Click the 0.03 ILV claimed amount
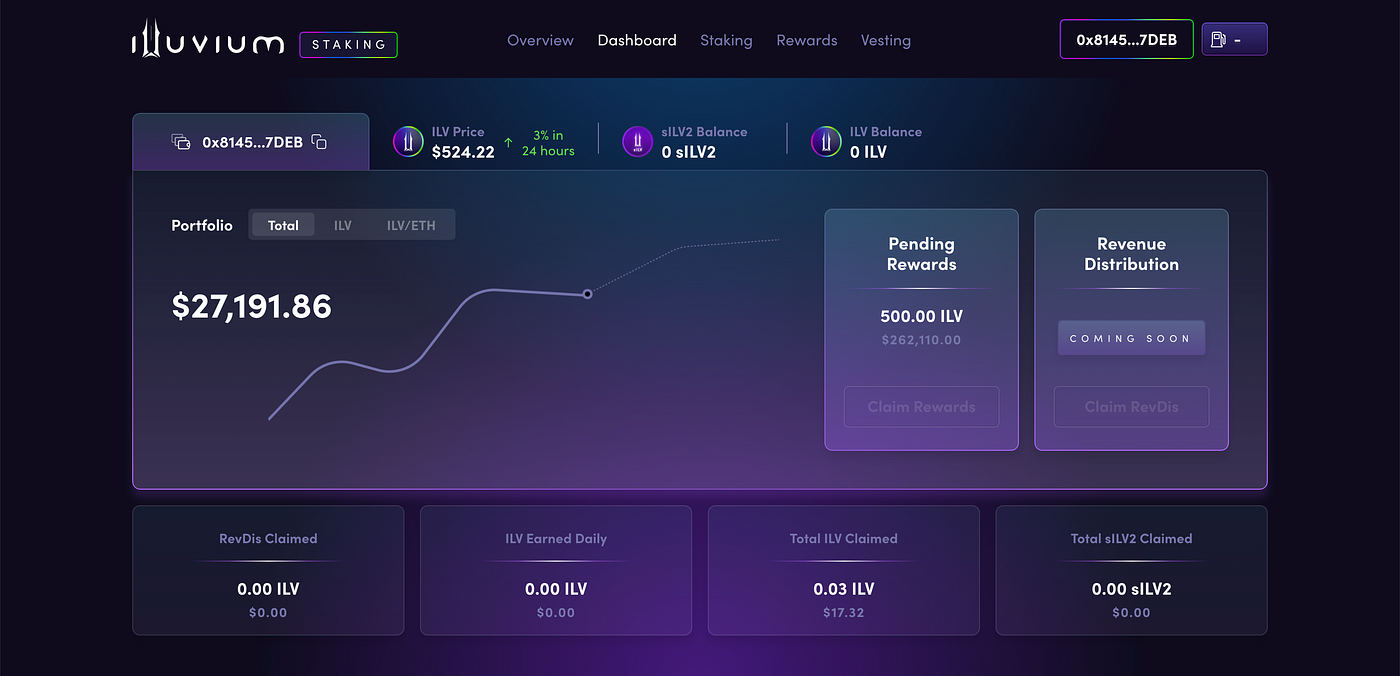1400x676 pixels. (x=843, y=589)
